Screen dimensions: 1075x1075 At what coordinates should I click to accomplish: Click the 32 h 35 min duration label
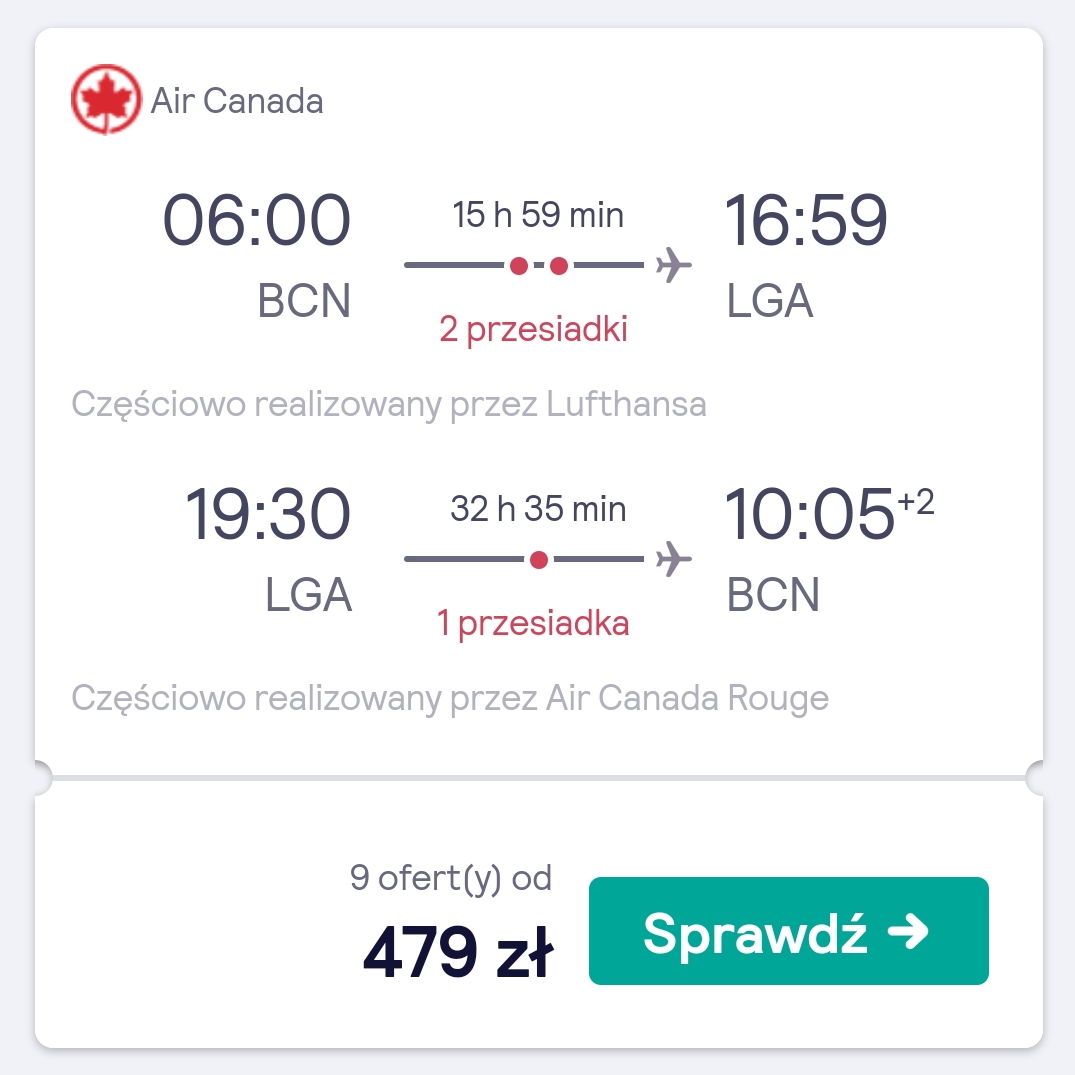pos(538,509)
